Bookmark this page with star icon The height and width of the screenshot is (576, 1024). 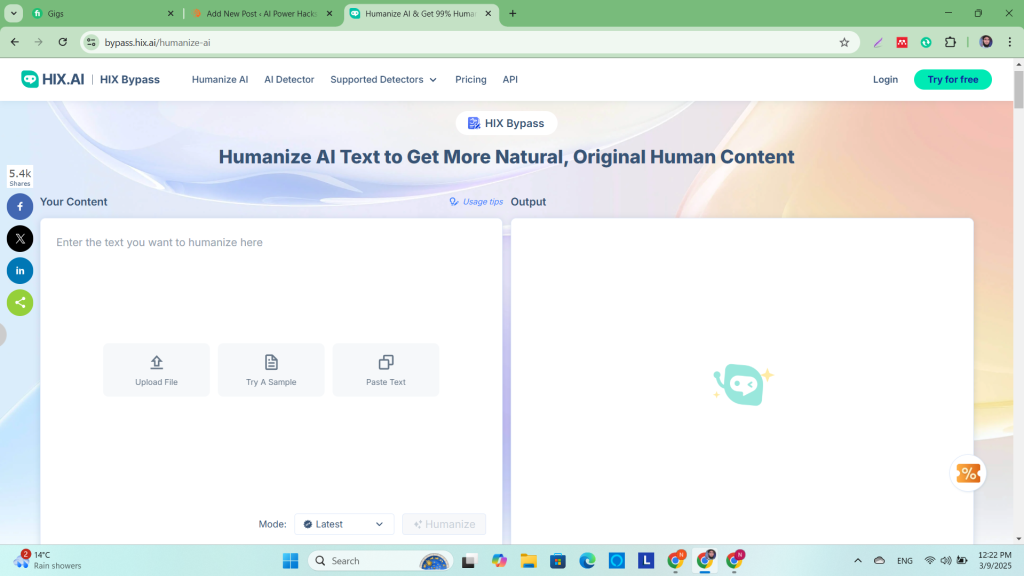844,42
